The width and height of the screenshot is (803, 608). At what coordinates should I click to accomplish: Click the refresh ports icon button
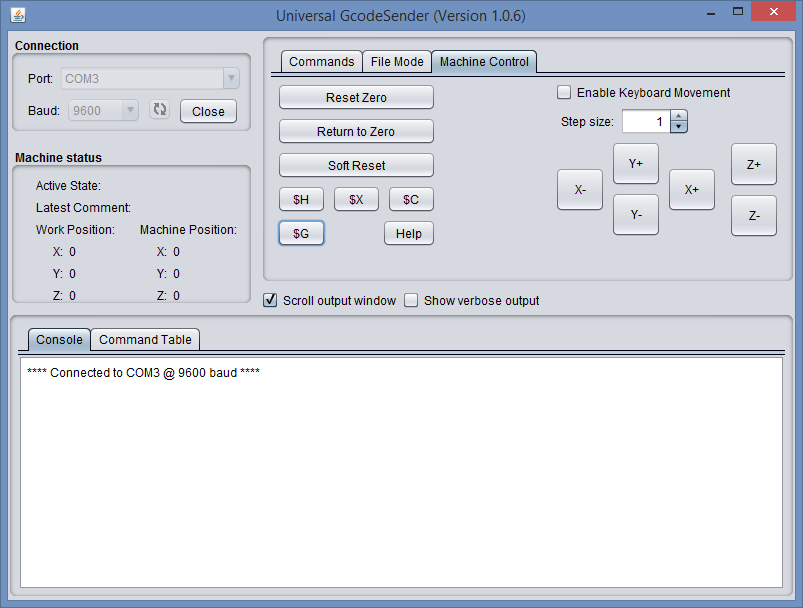(x=160, y=110)
